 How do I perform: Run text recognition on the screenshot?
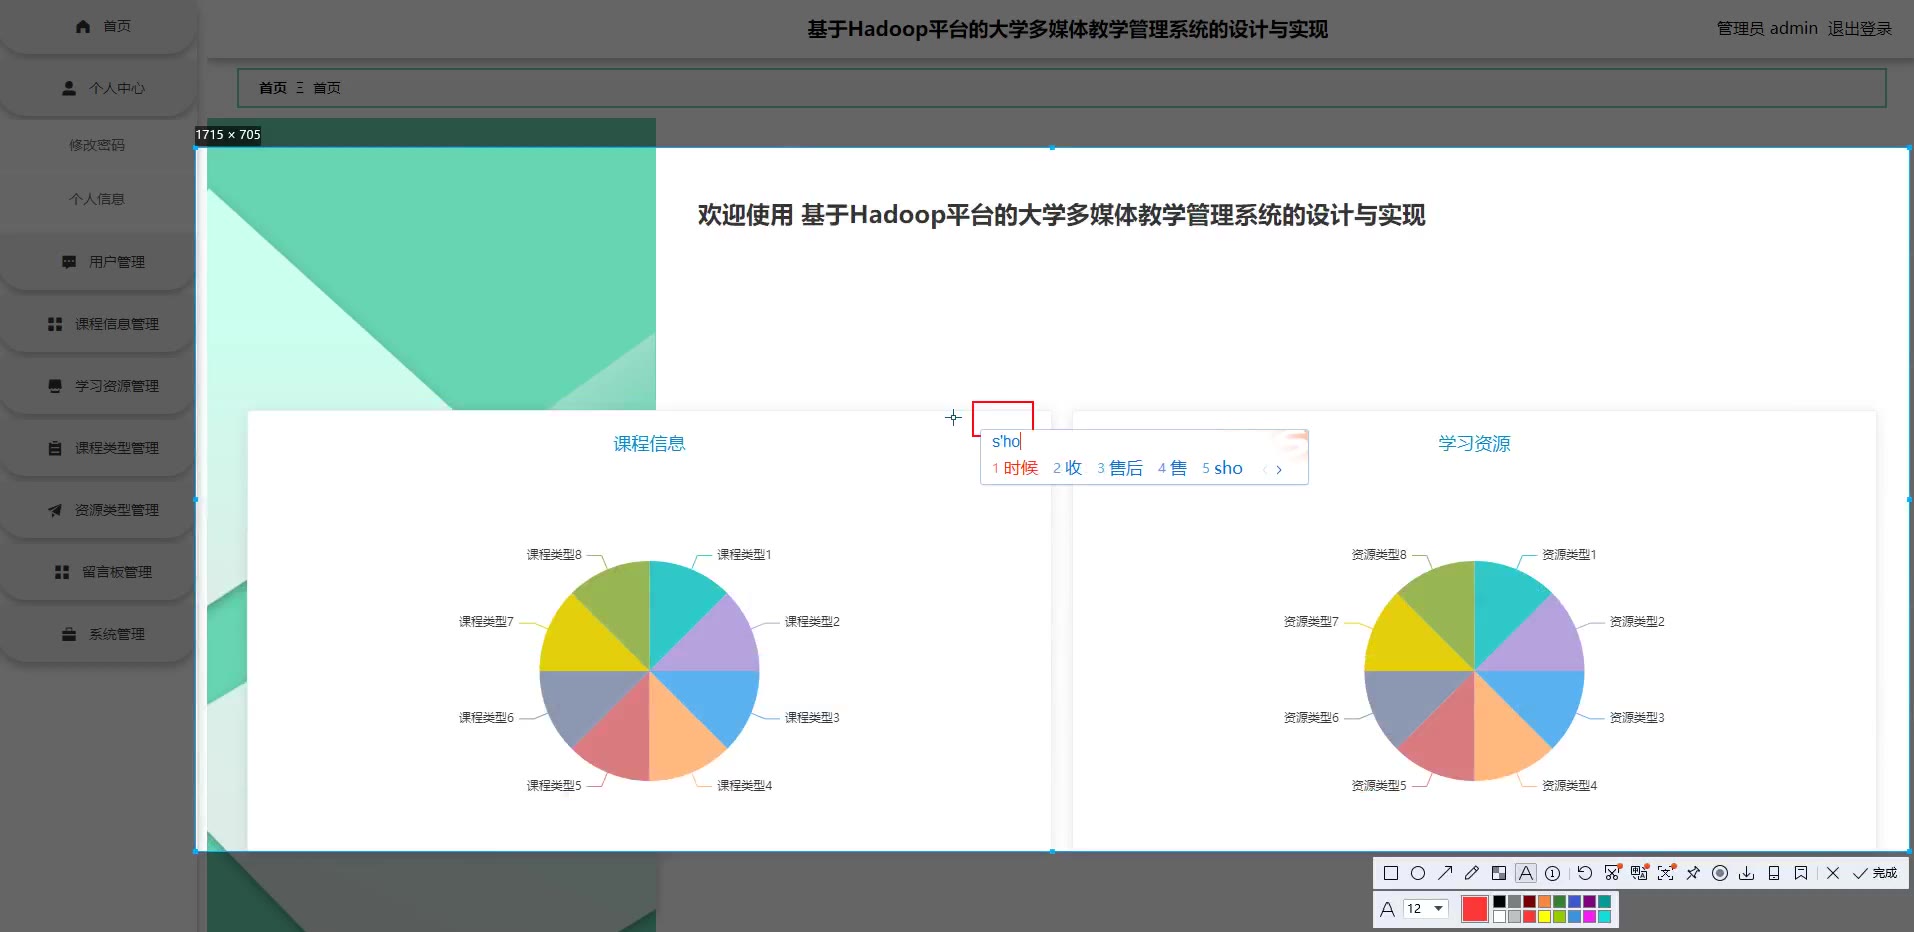[1666, 872]
